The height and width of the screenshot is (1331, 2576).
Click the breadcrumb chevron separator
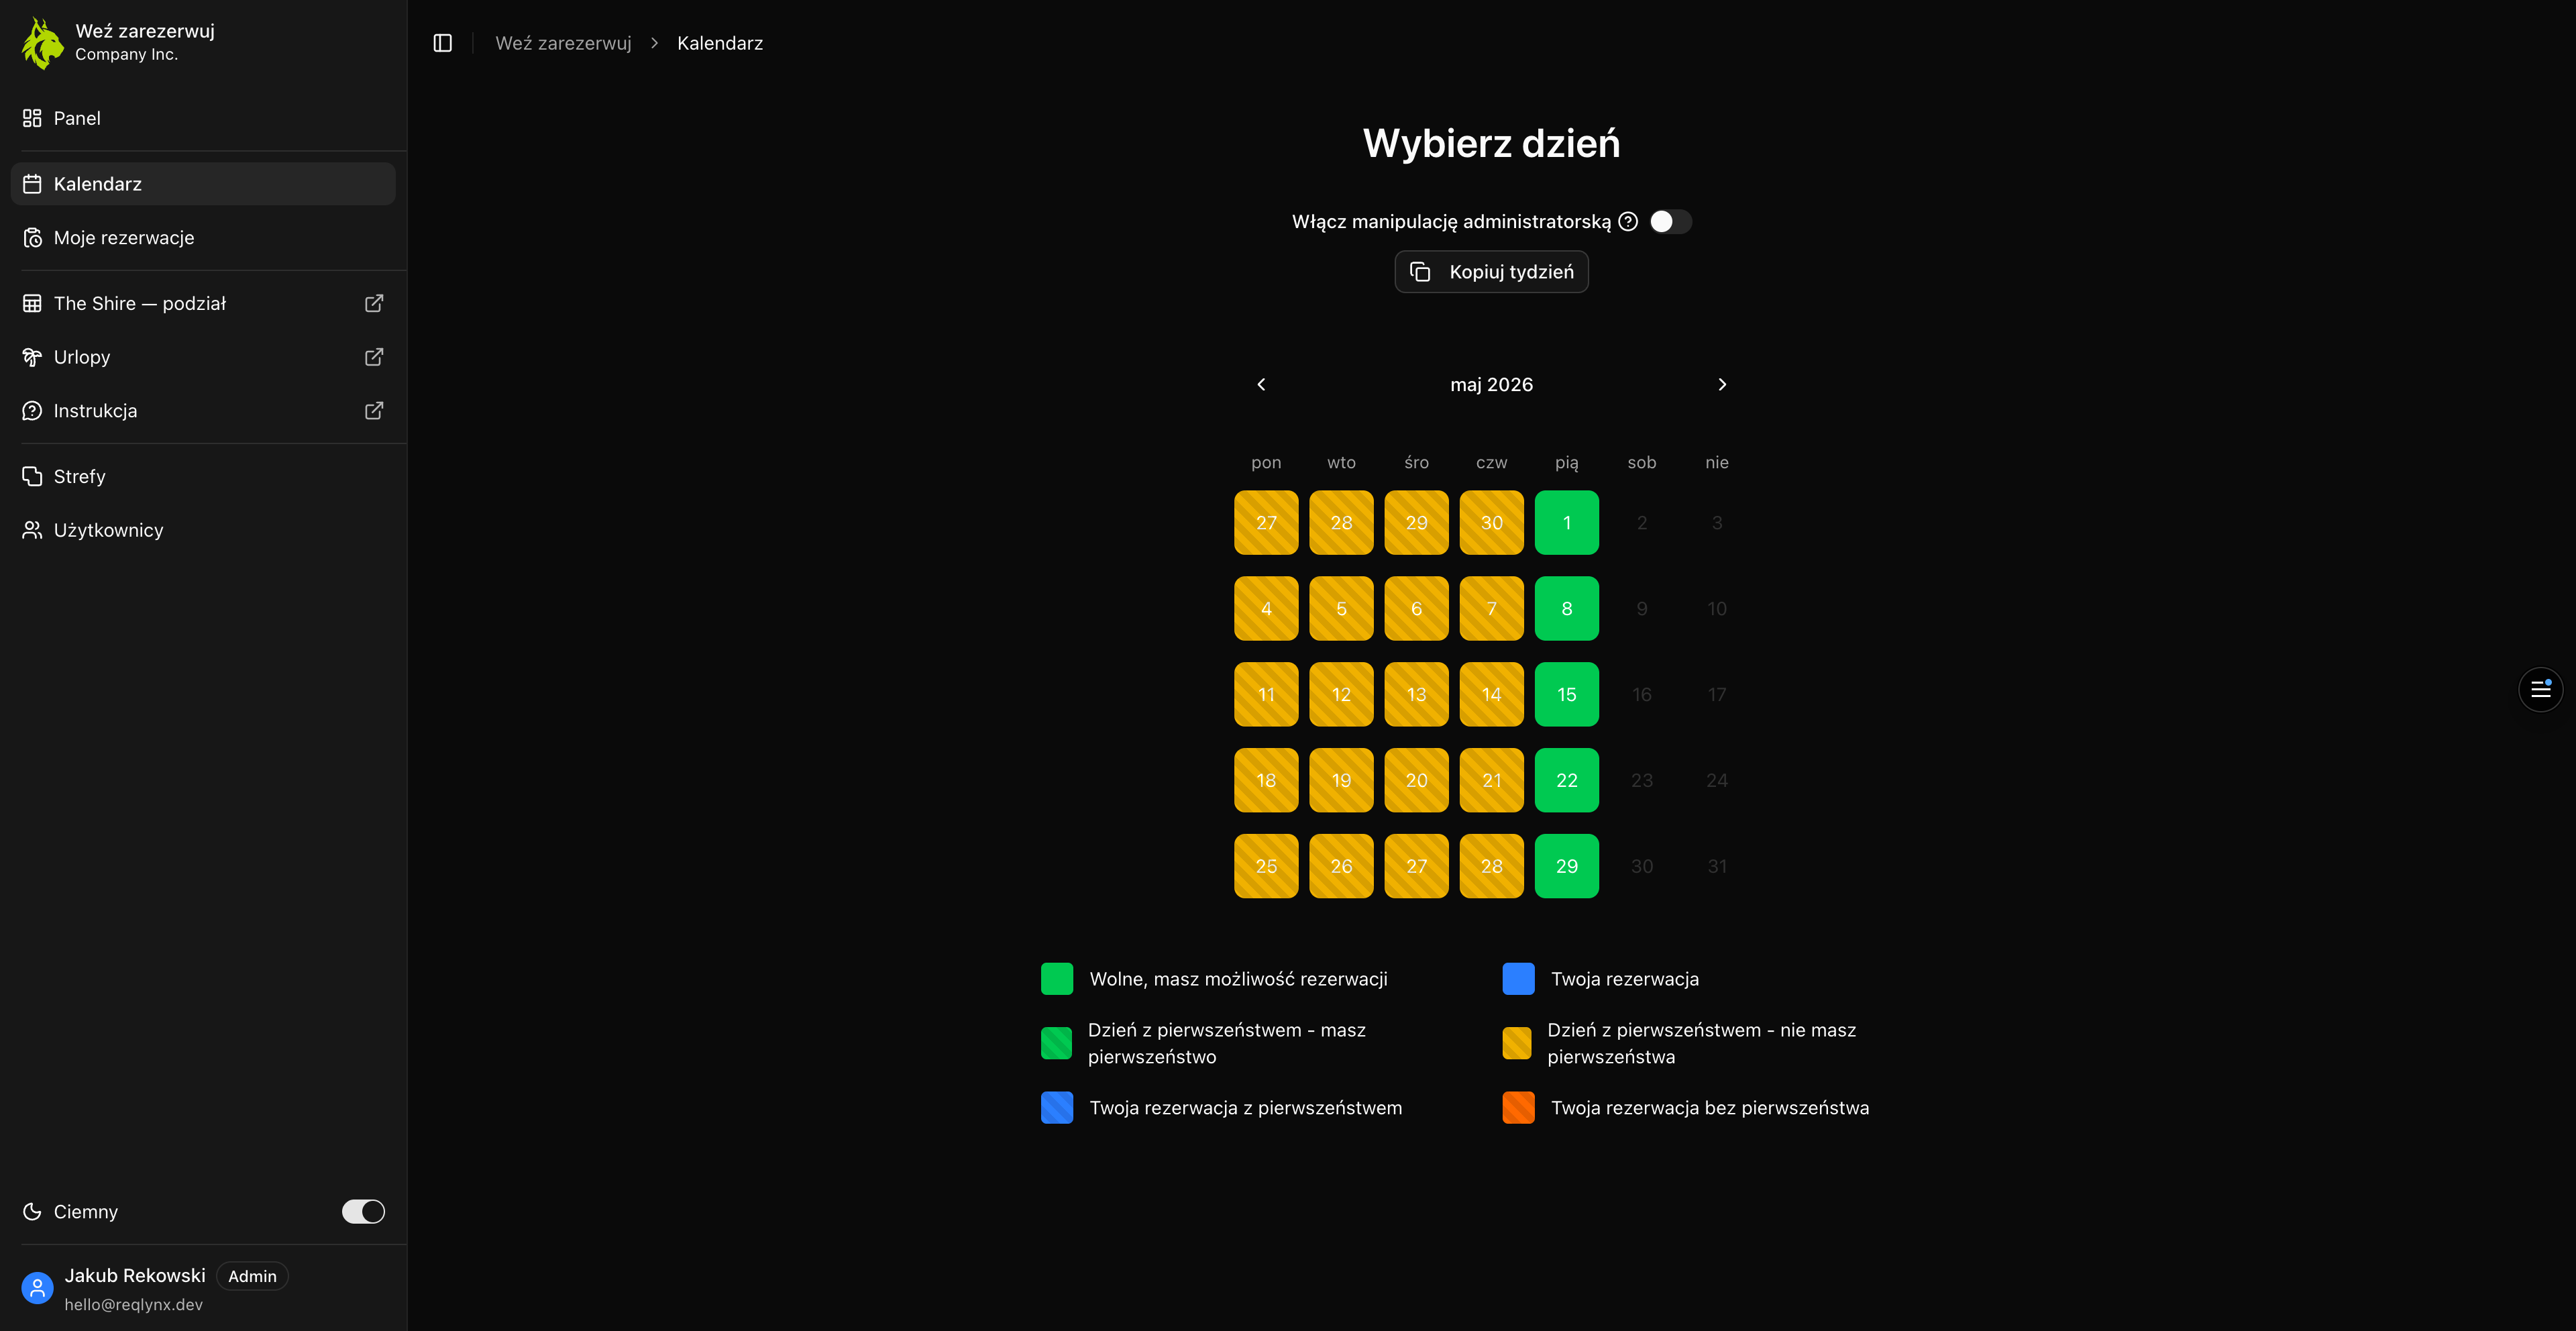654,43
